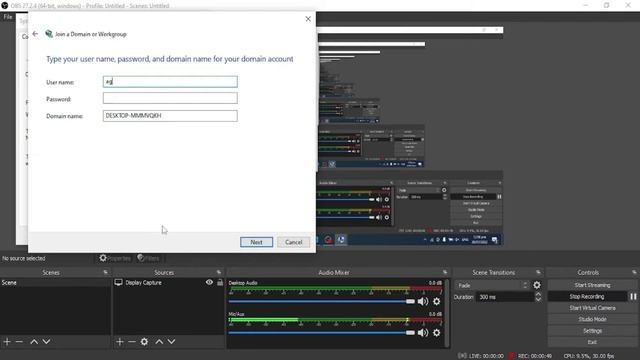
Task: Mute Desktop Audio speaker icon
Action: 423,302
